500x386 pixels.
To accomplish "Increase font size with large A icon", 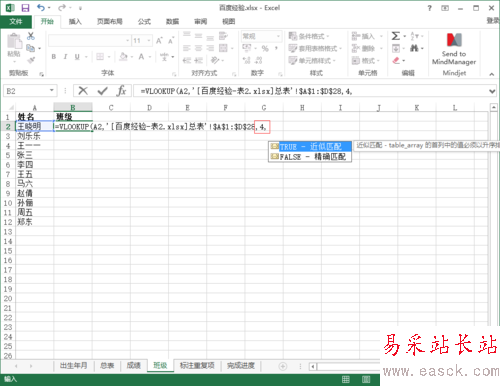I will click(159, 40).
